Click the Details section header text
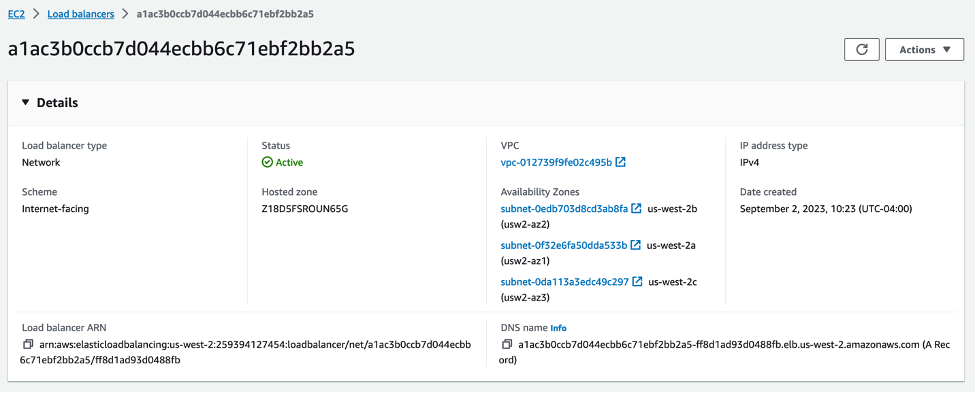The image size is (977, 393). pyautogui.click(x=57, y=103)
